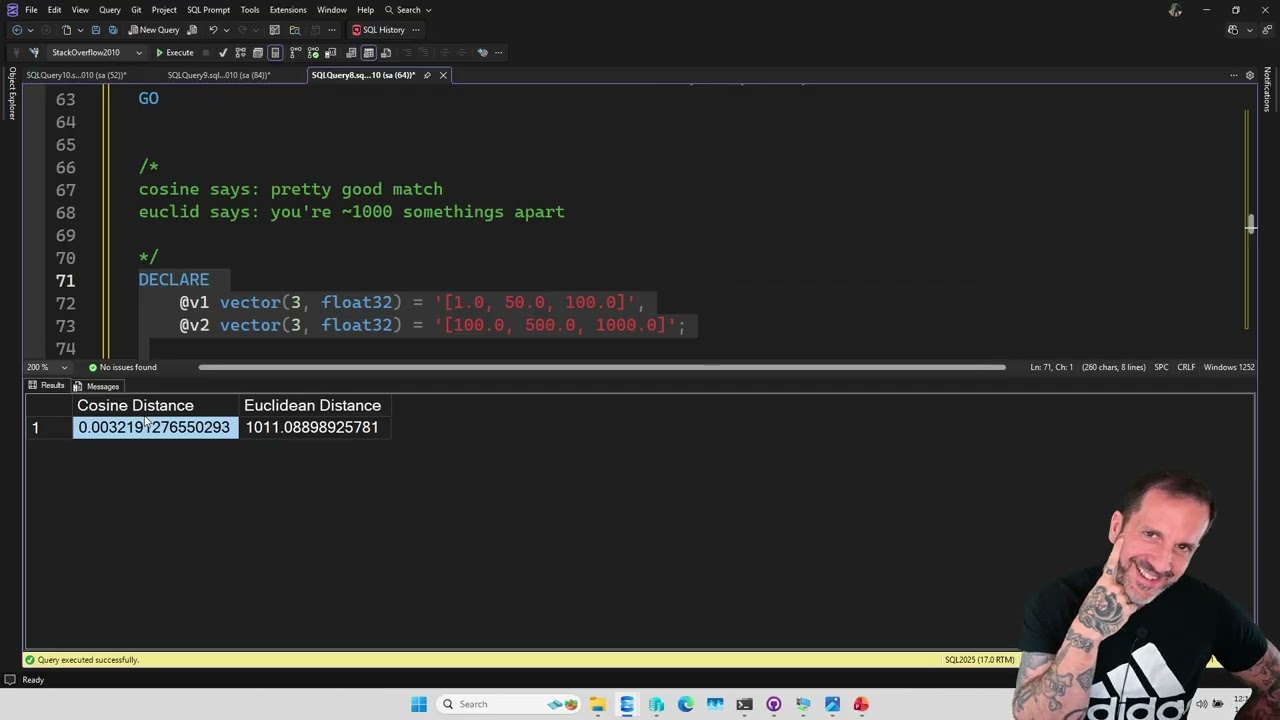
Task: Open File Explorer from the taskbar
Action: (597, 704)
